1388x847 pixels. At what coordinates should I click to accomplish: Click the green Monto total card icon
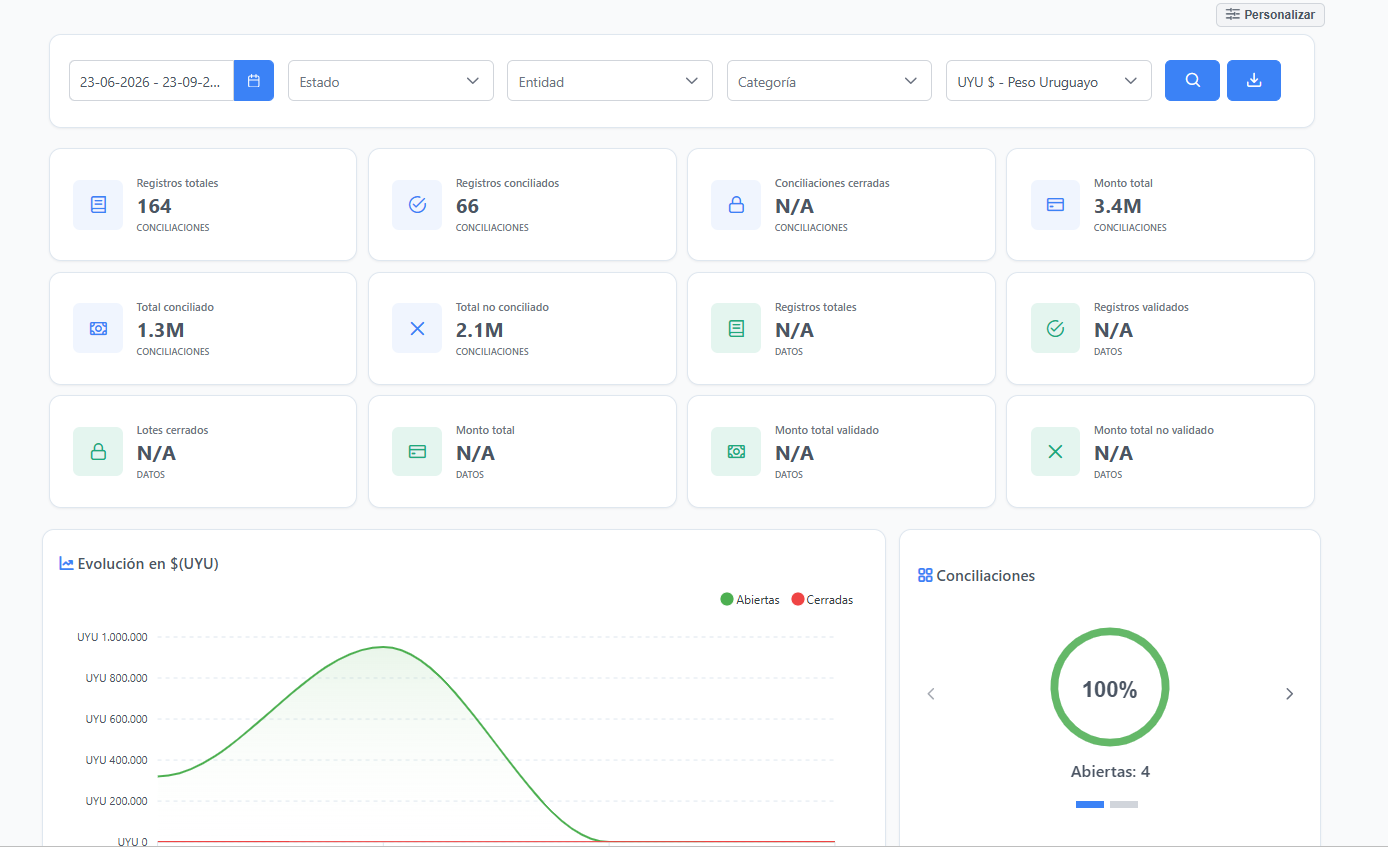pos(417,452)
